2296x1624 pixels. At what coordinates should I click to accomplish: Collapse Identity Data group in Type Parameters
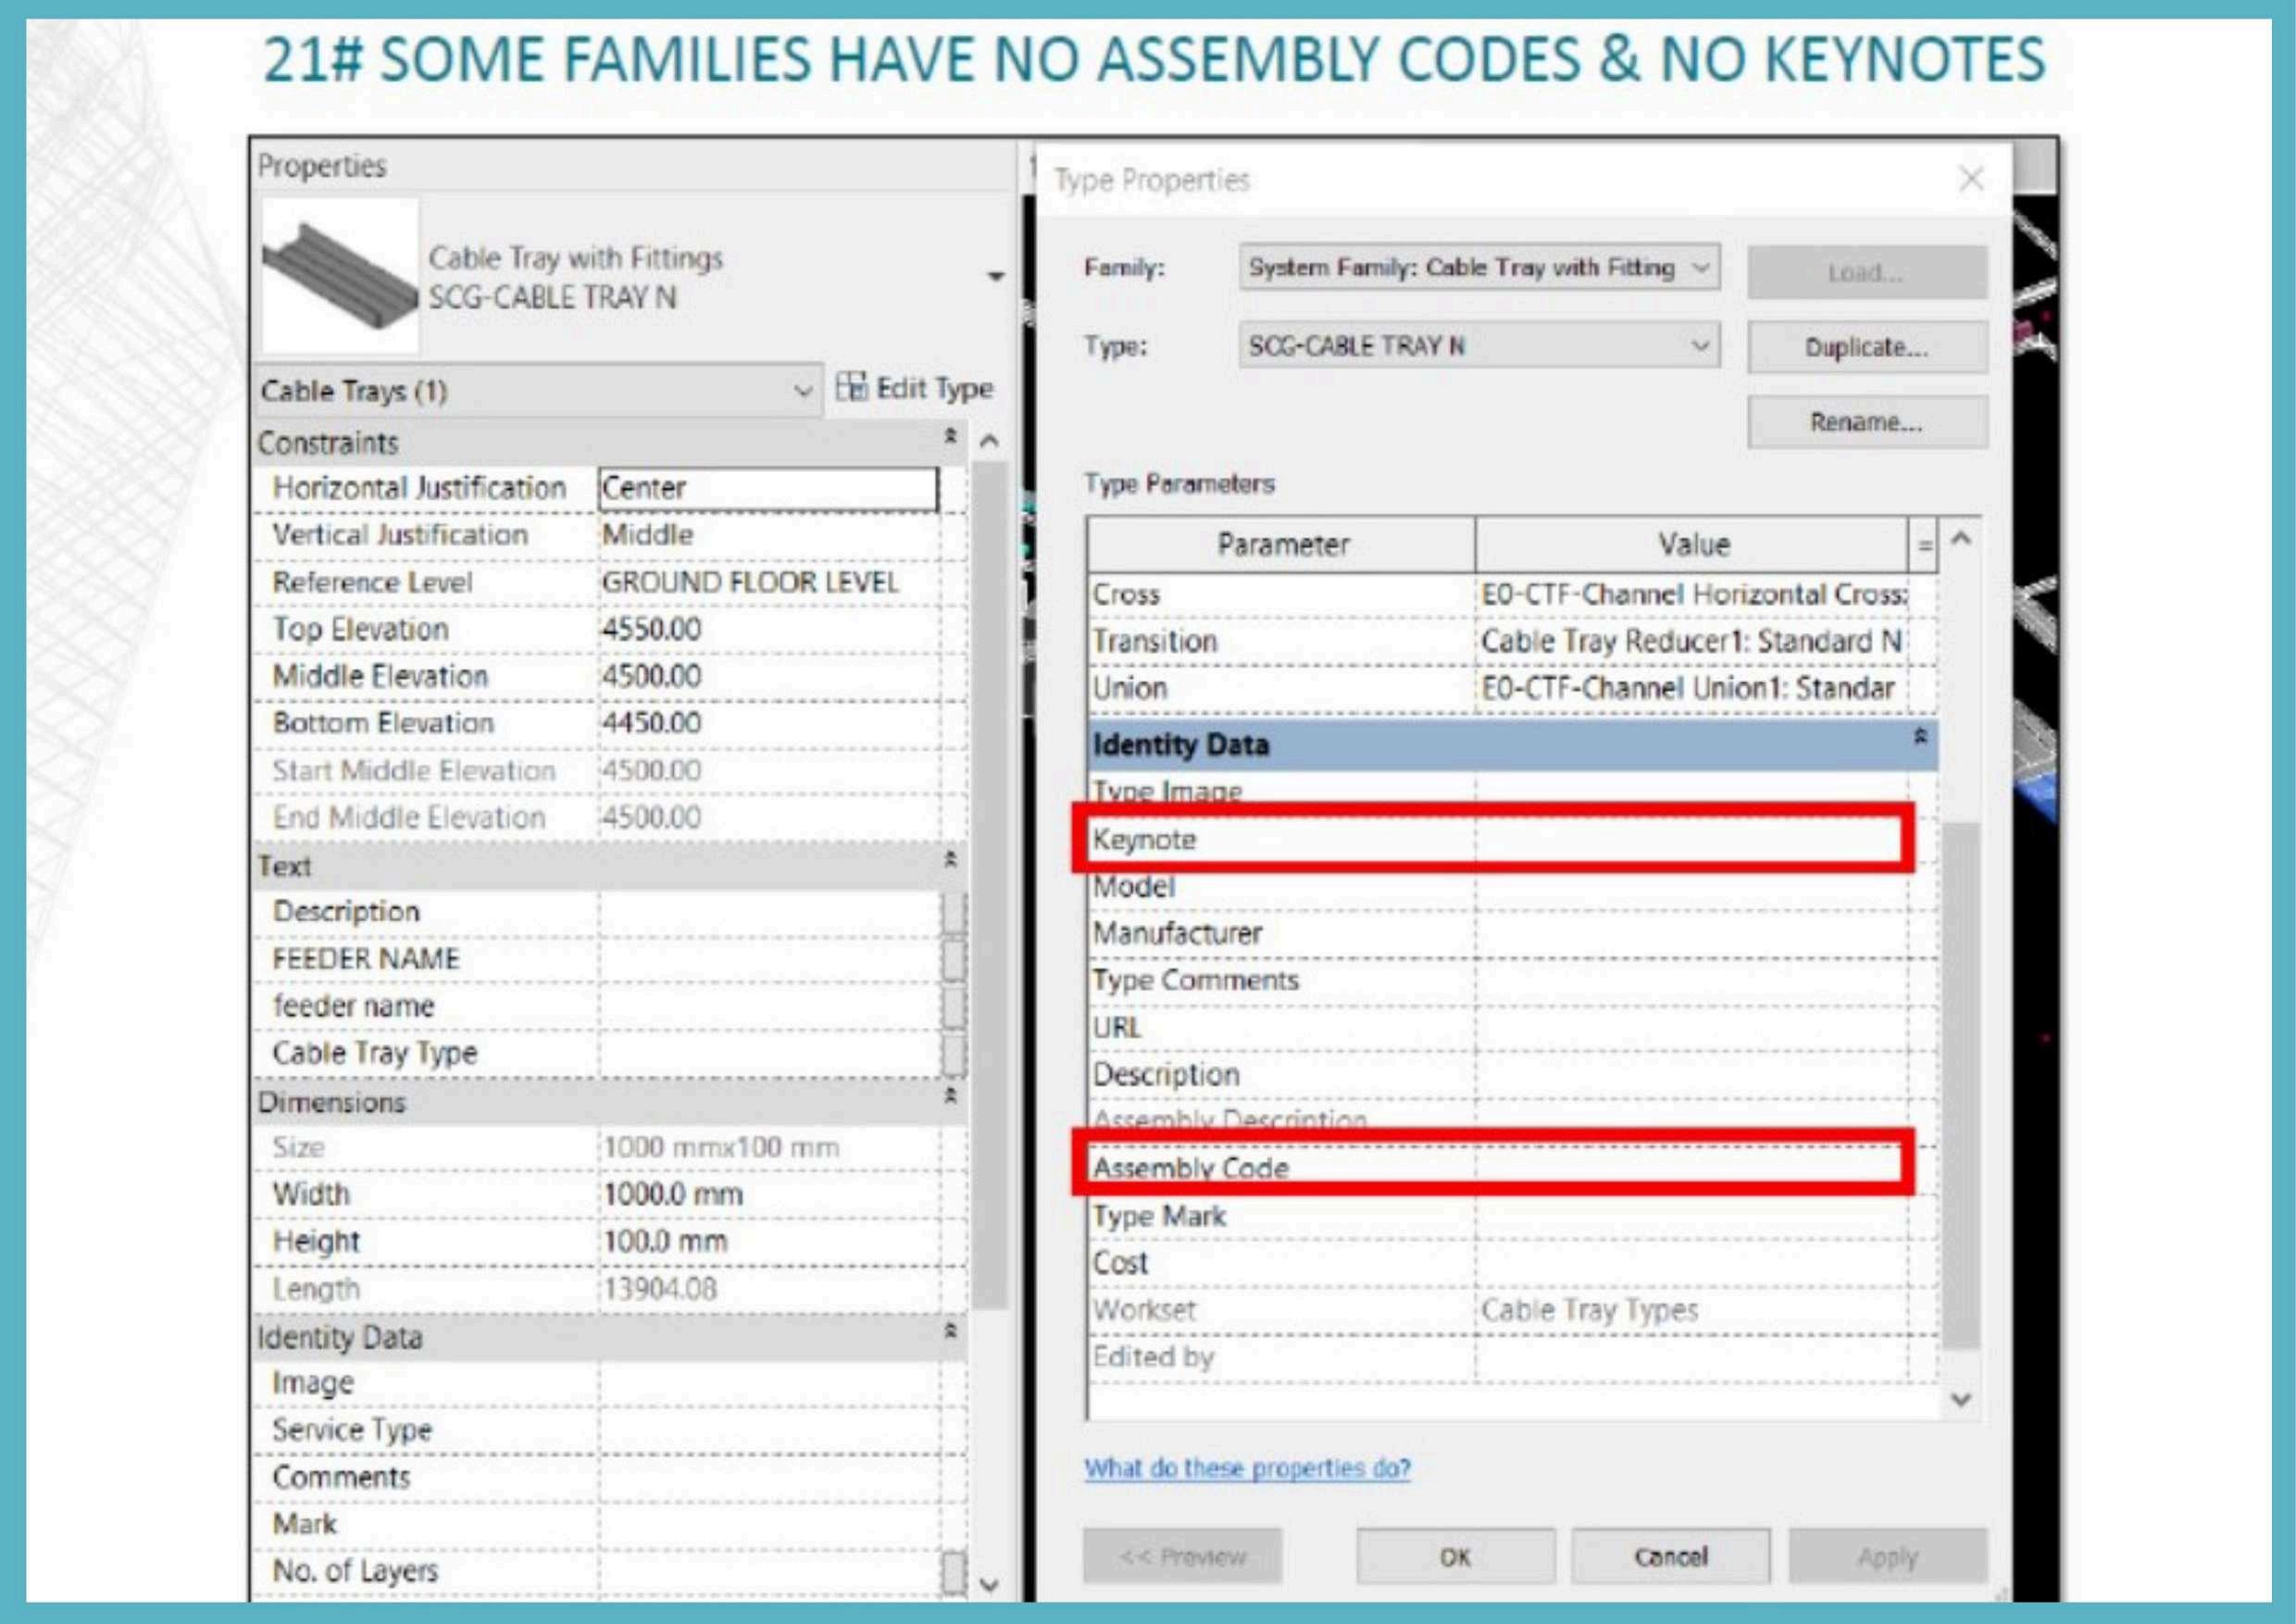[x=1919, y=737]
